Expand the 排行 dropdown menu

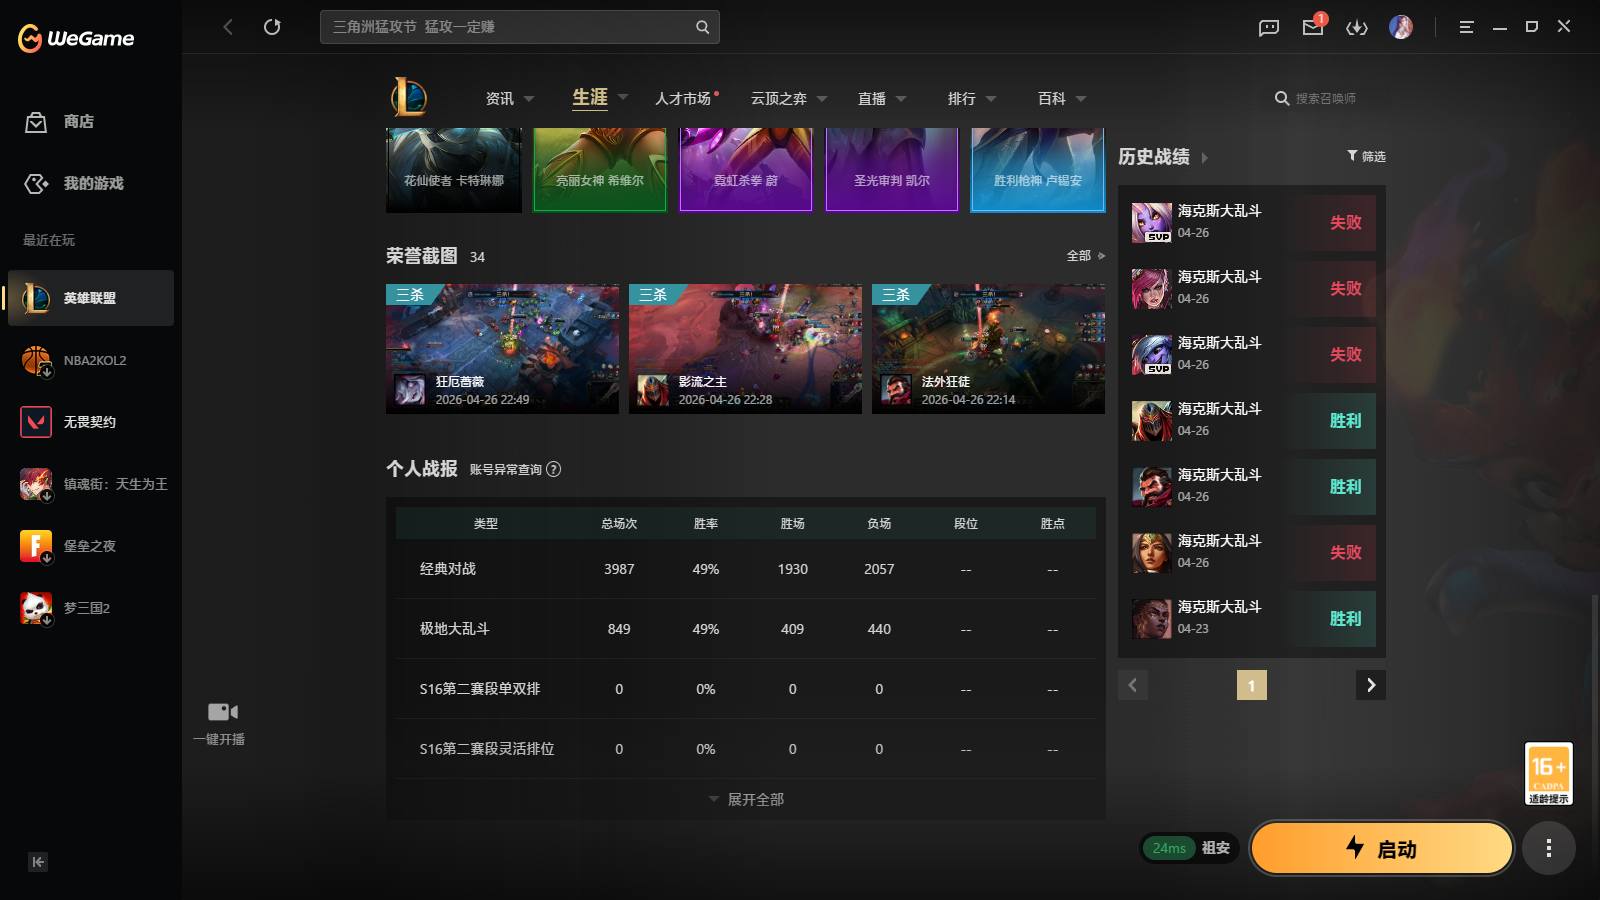click(991, 99)
